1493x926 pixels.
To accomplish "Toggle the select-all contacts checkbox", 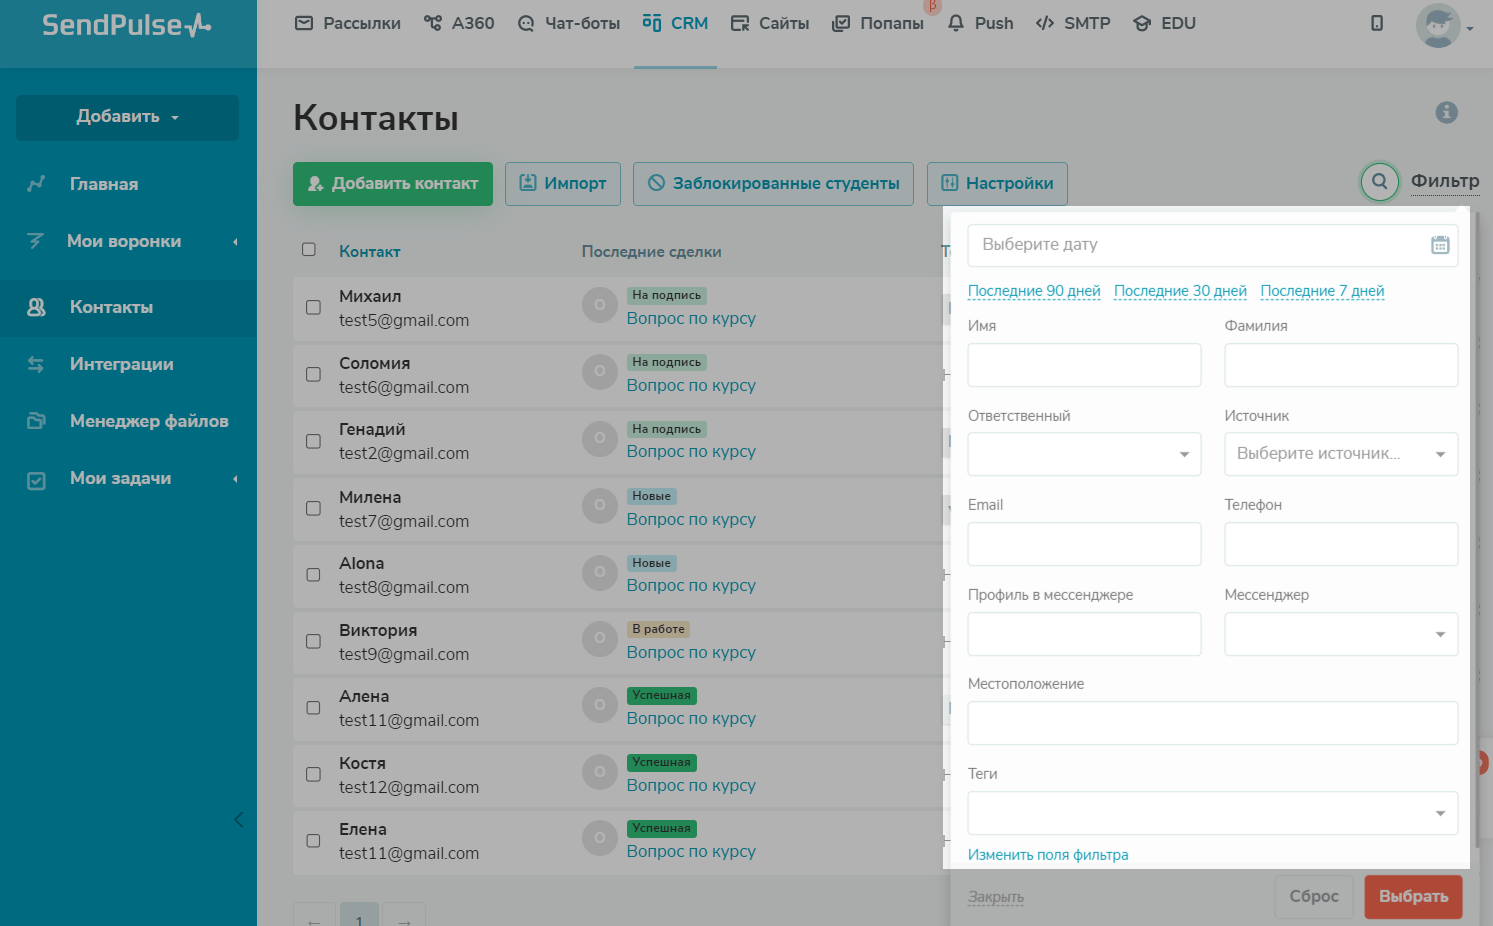I will click(x=309, y=250).
